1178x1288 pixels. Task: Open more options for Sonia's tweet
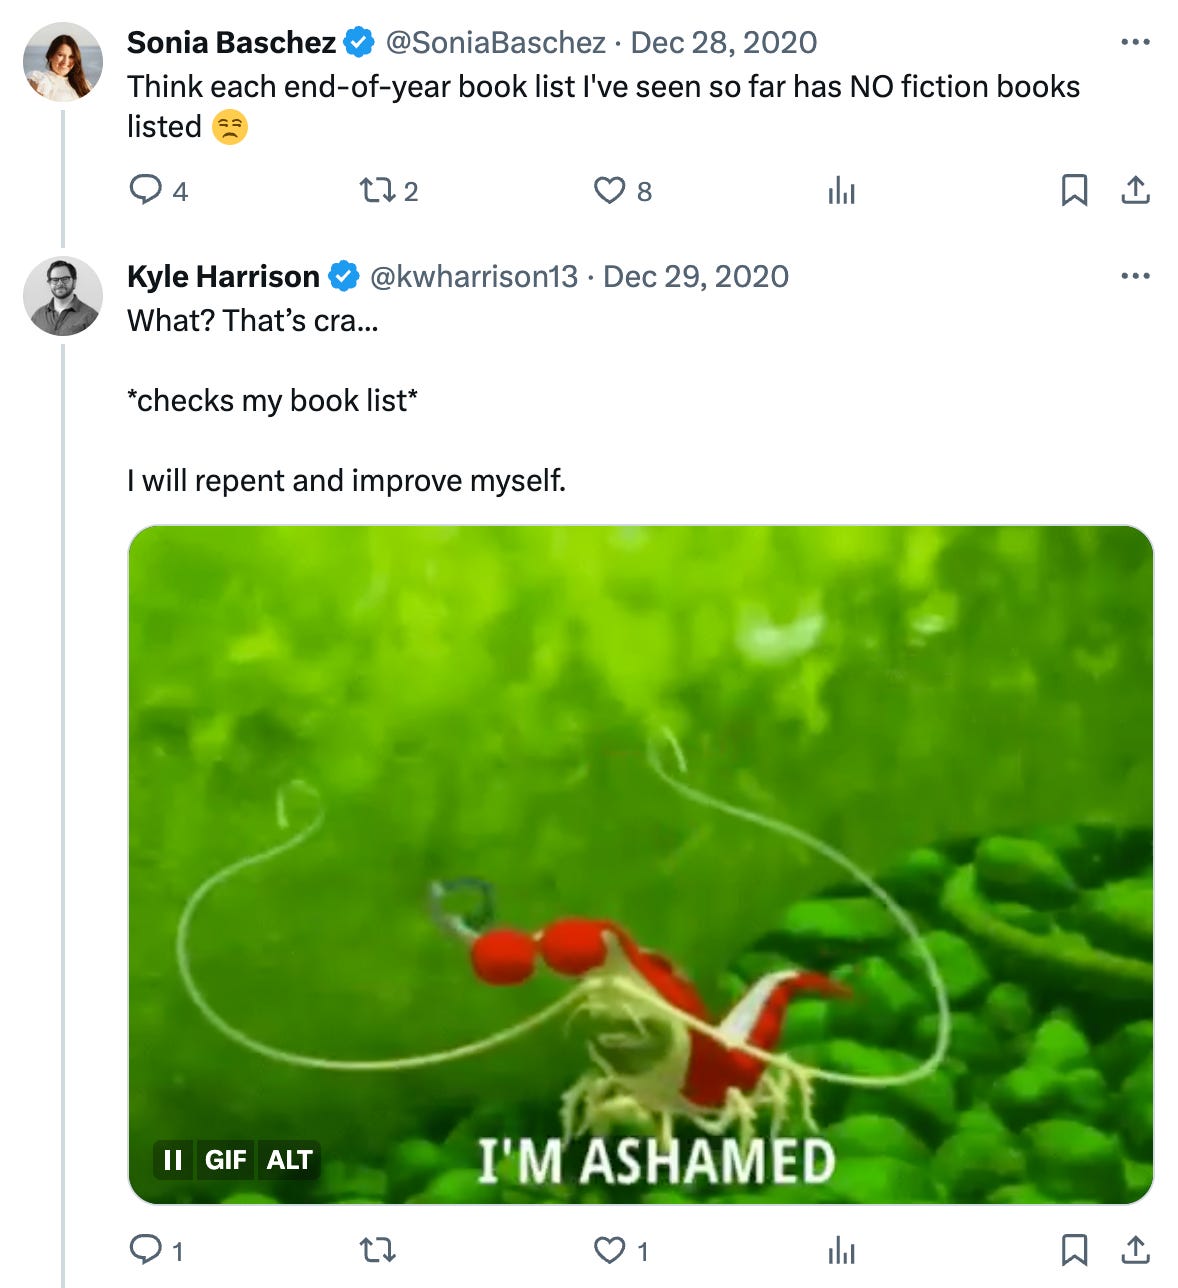1135,42
